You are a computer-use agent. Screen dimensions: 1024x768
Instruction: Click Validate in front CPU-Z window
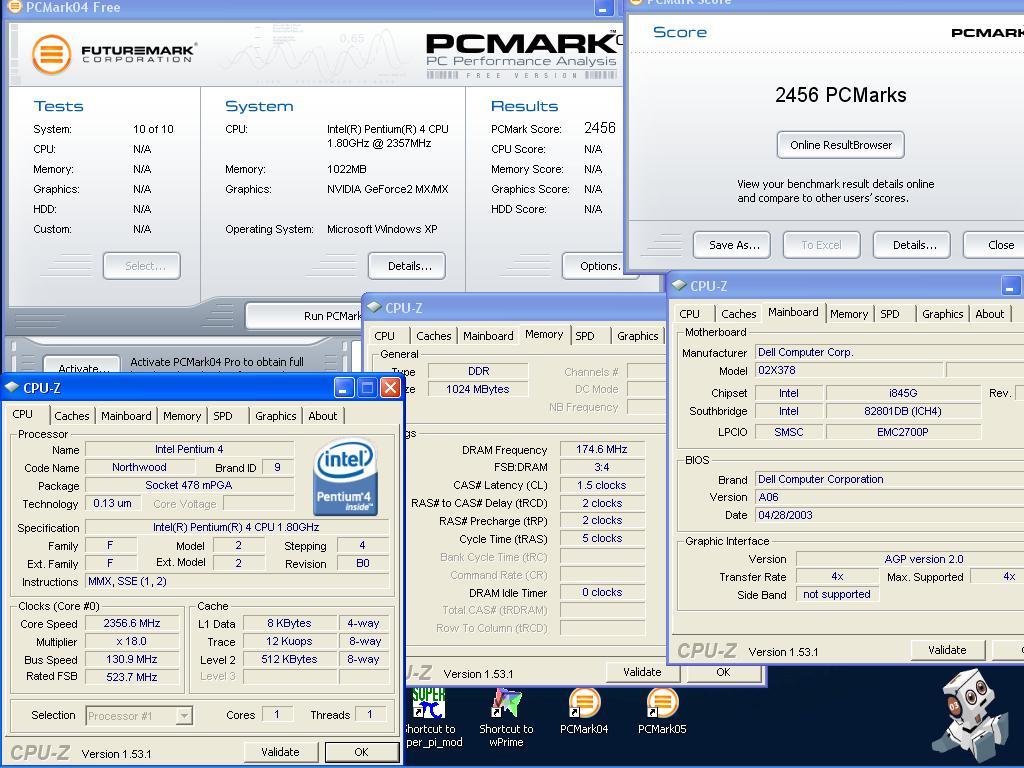point(280,752)
